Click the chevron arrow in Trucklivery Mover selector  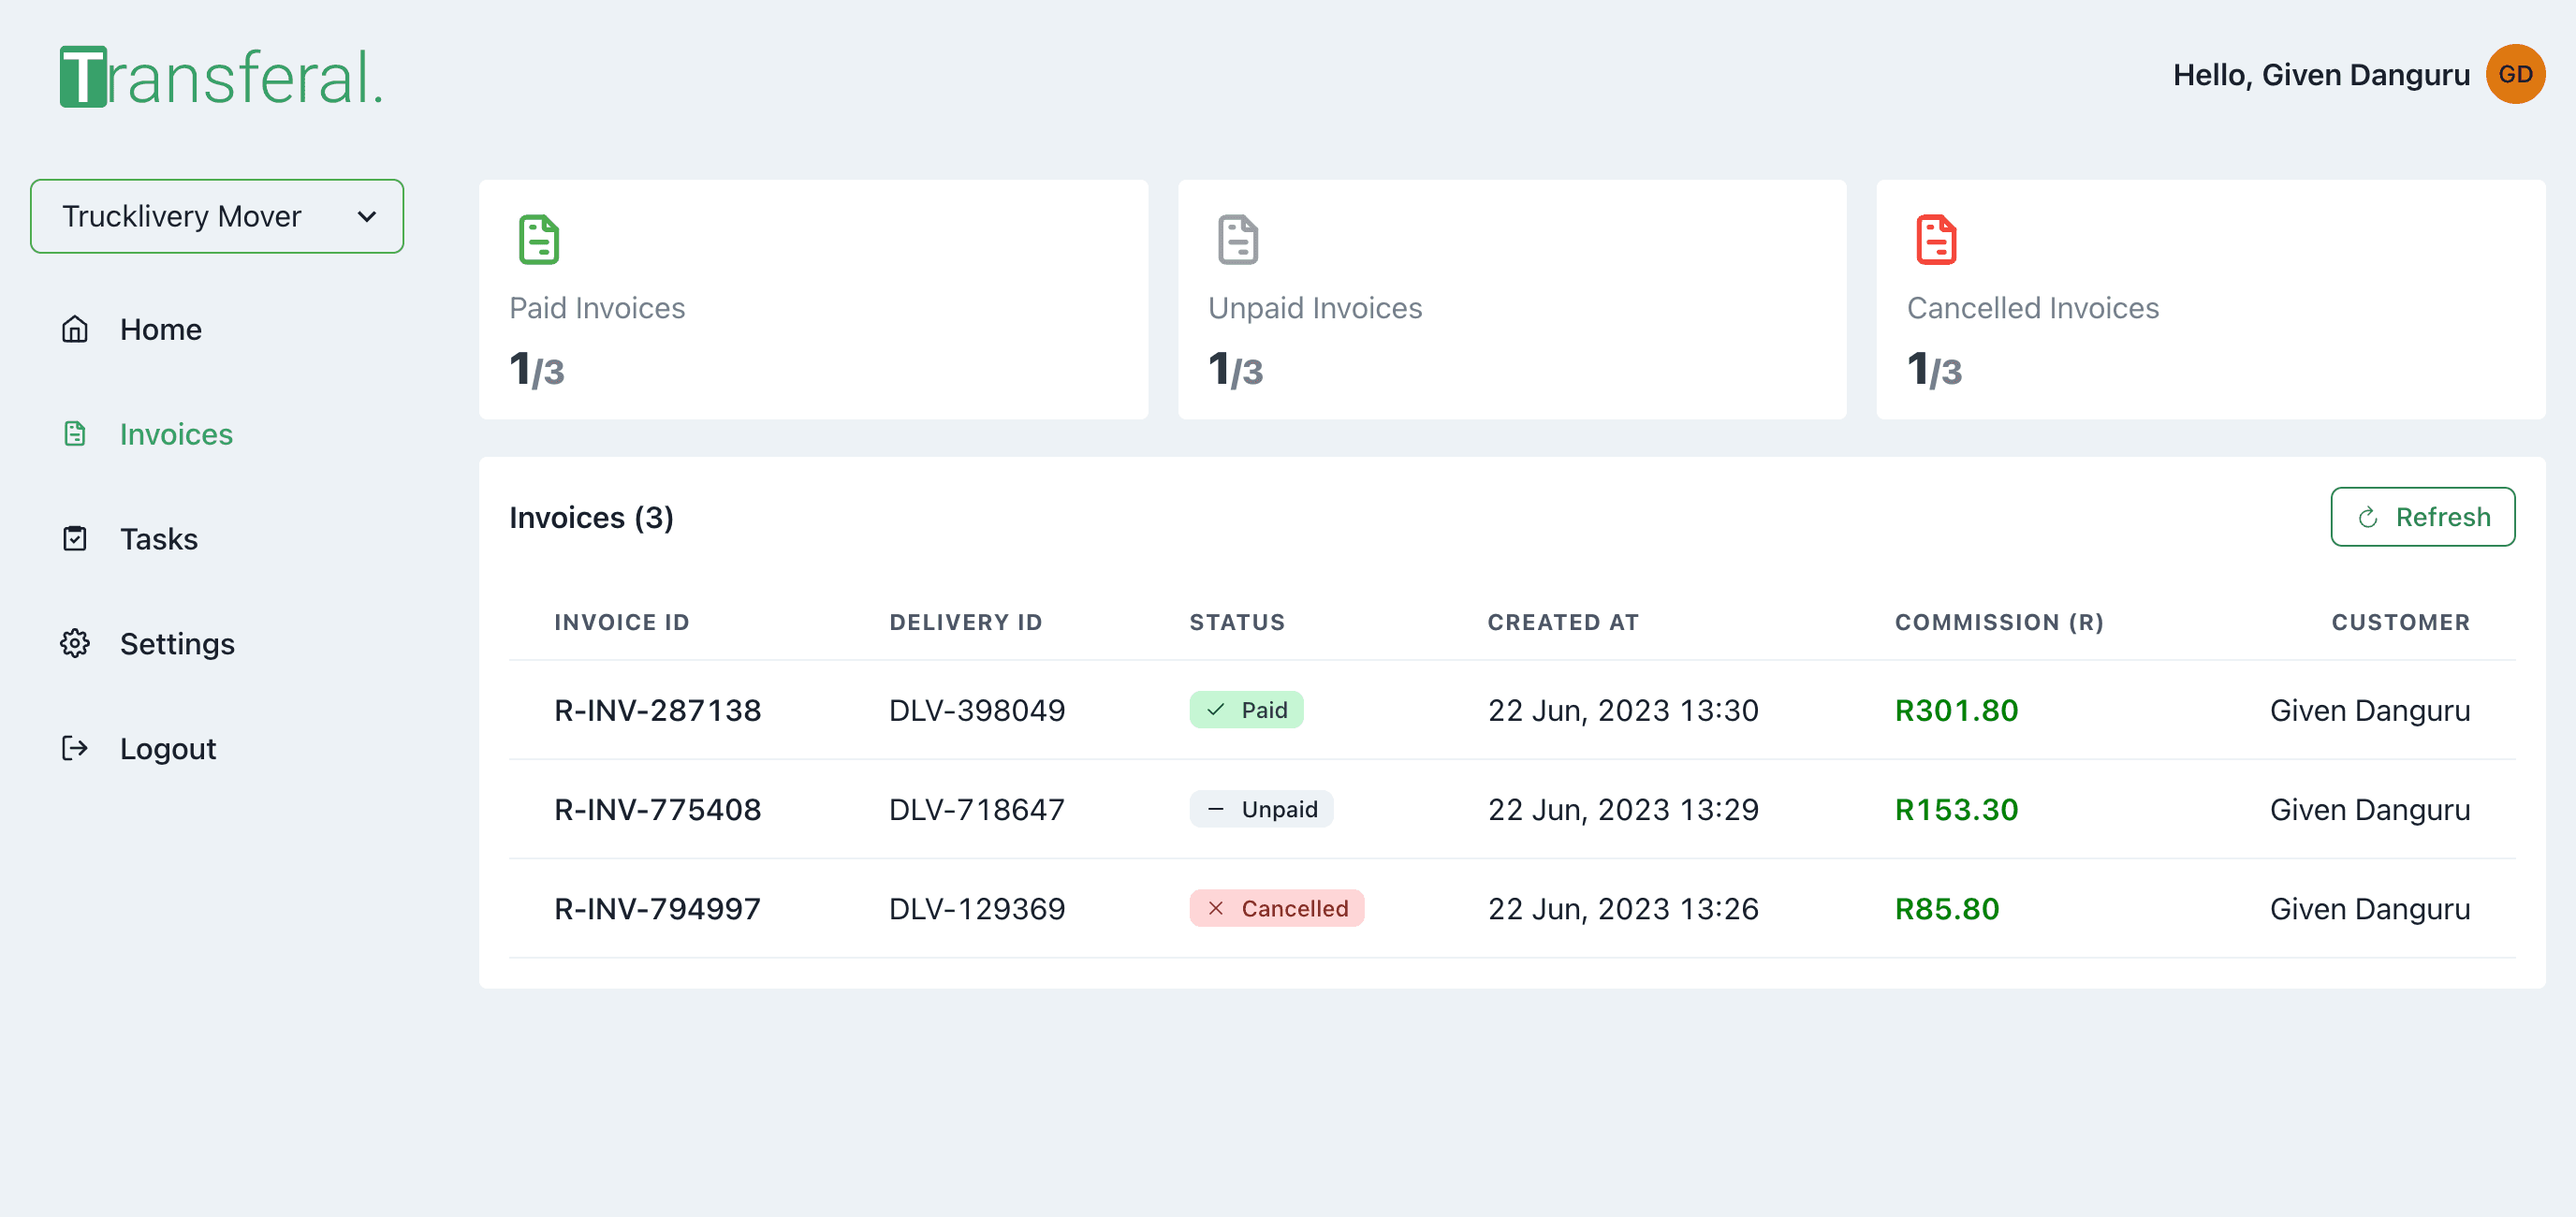tap(367, 216)
